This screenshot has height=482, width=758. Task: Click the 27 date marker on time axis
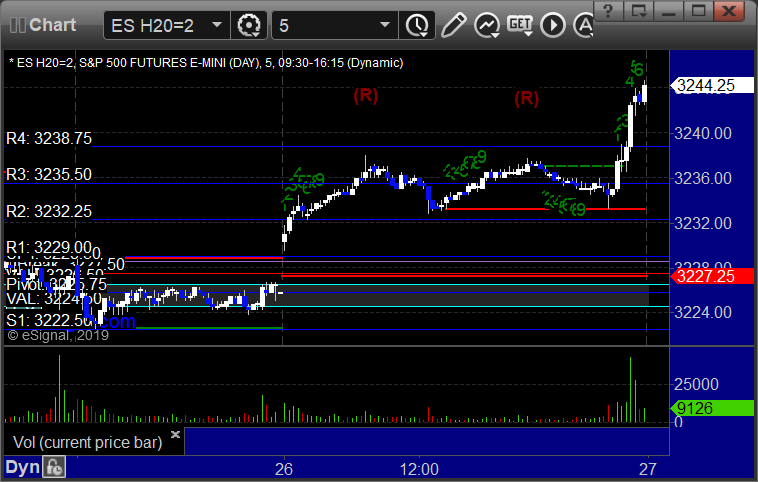point(648,469)
